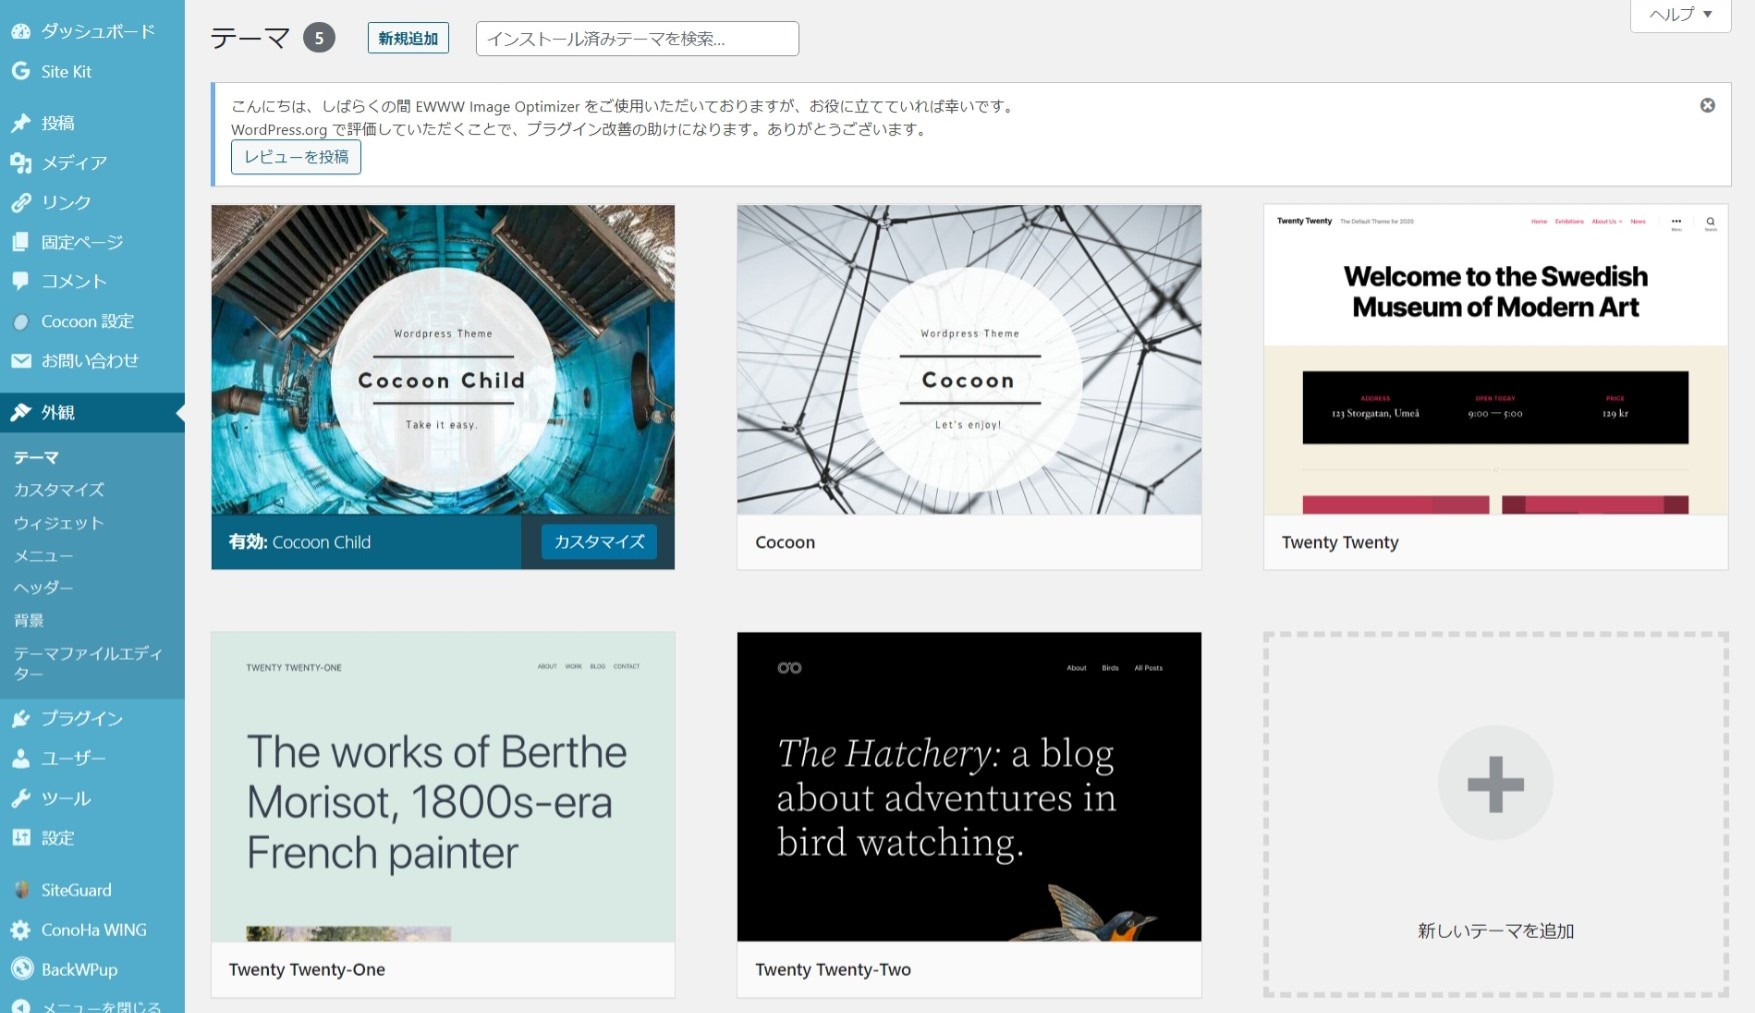Open テーマ submenu item

(x=36, y=457)
